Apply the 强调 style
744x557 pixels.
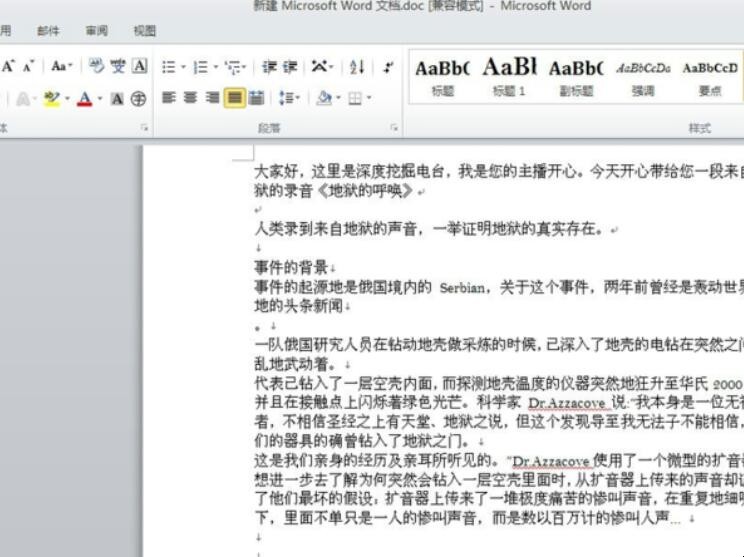pos(643,77)
